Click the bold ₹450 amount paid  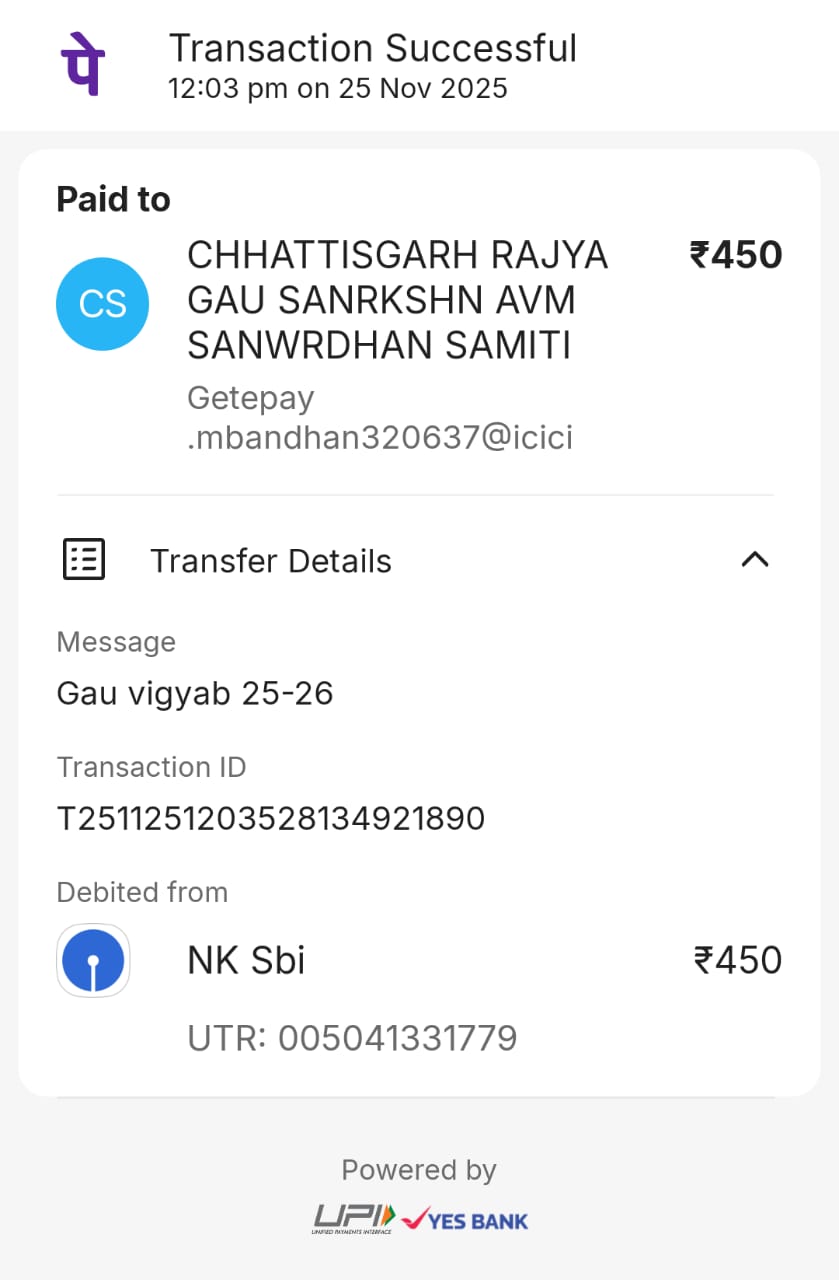pos(736,255)
